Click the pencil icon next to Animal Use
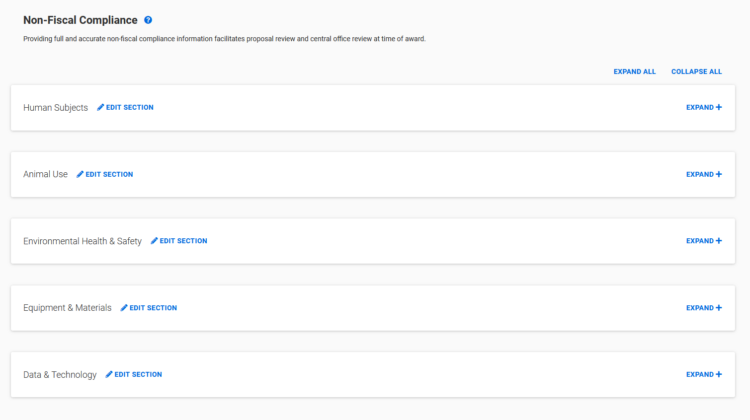Screen dimensions: 750x420 (80, 174)
